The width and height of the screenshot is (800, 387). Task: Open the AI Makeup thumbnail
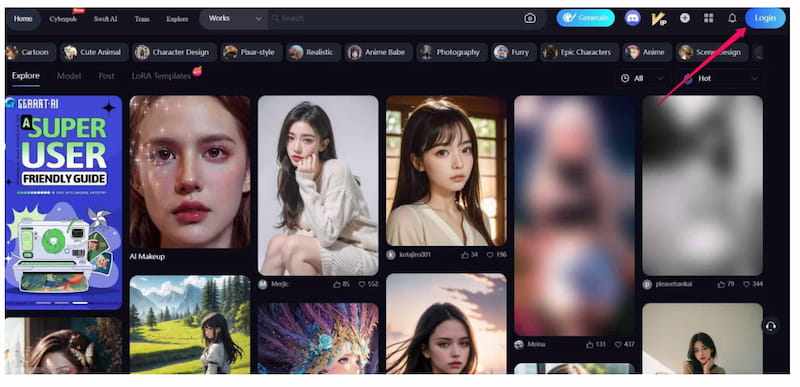tap(190, 172)
